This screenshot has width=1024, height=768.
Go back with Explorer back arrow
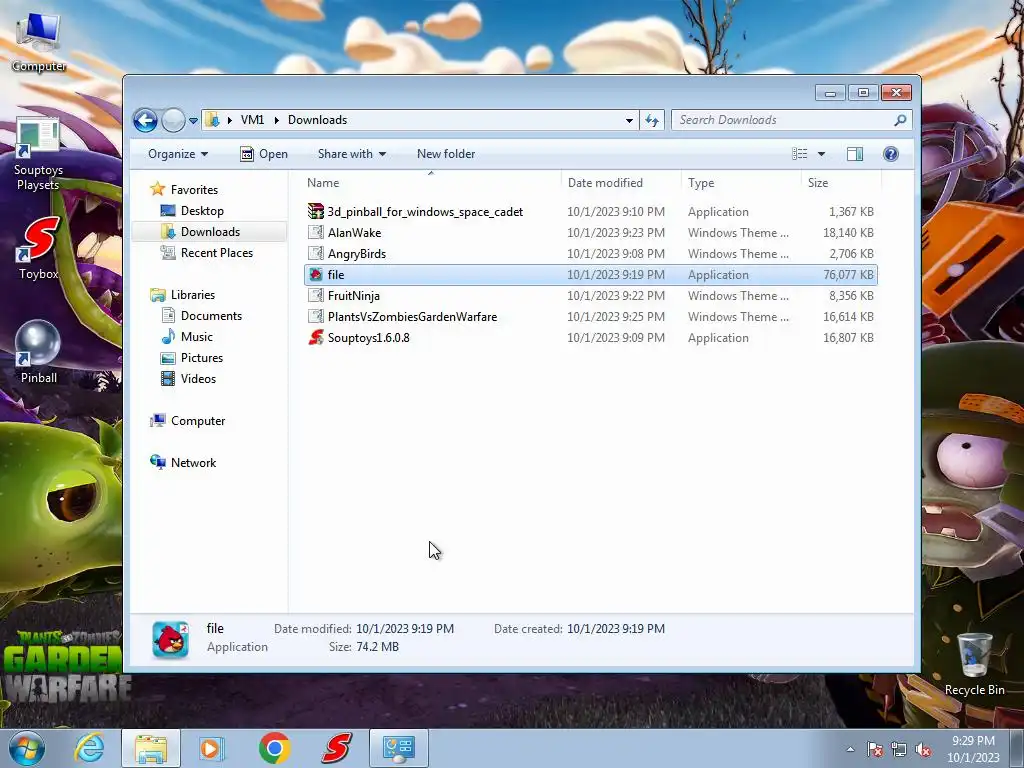coord(145,120)
